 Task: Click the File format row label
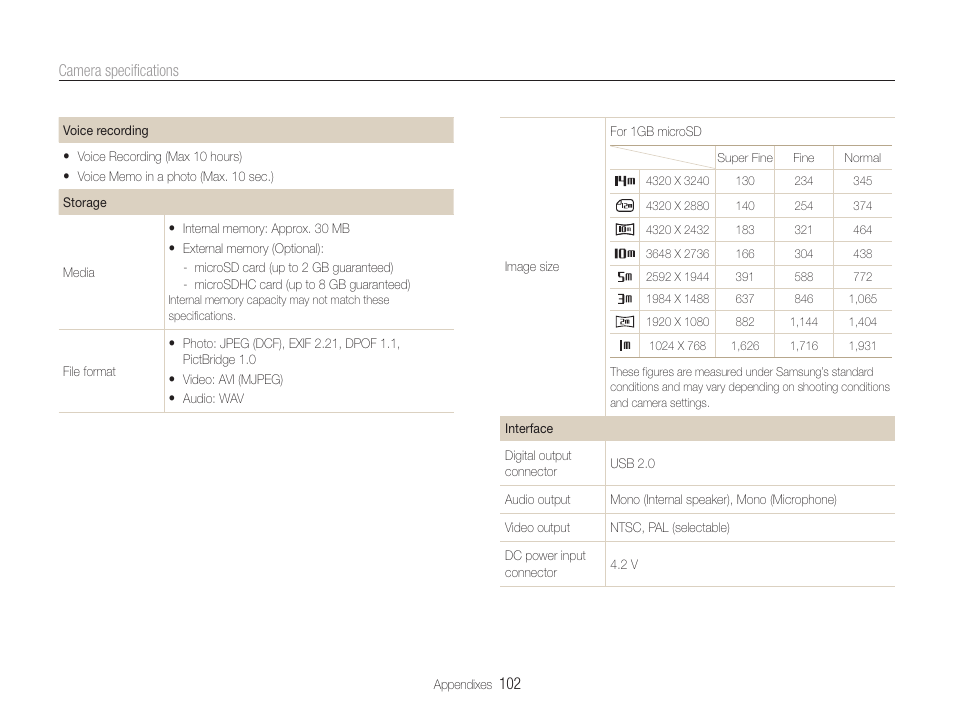tap(89, 371)
